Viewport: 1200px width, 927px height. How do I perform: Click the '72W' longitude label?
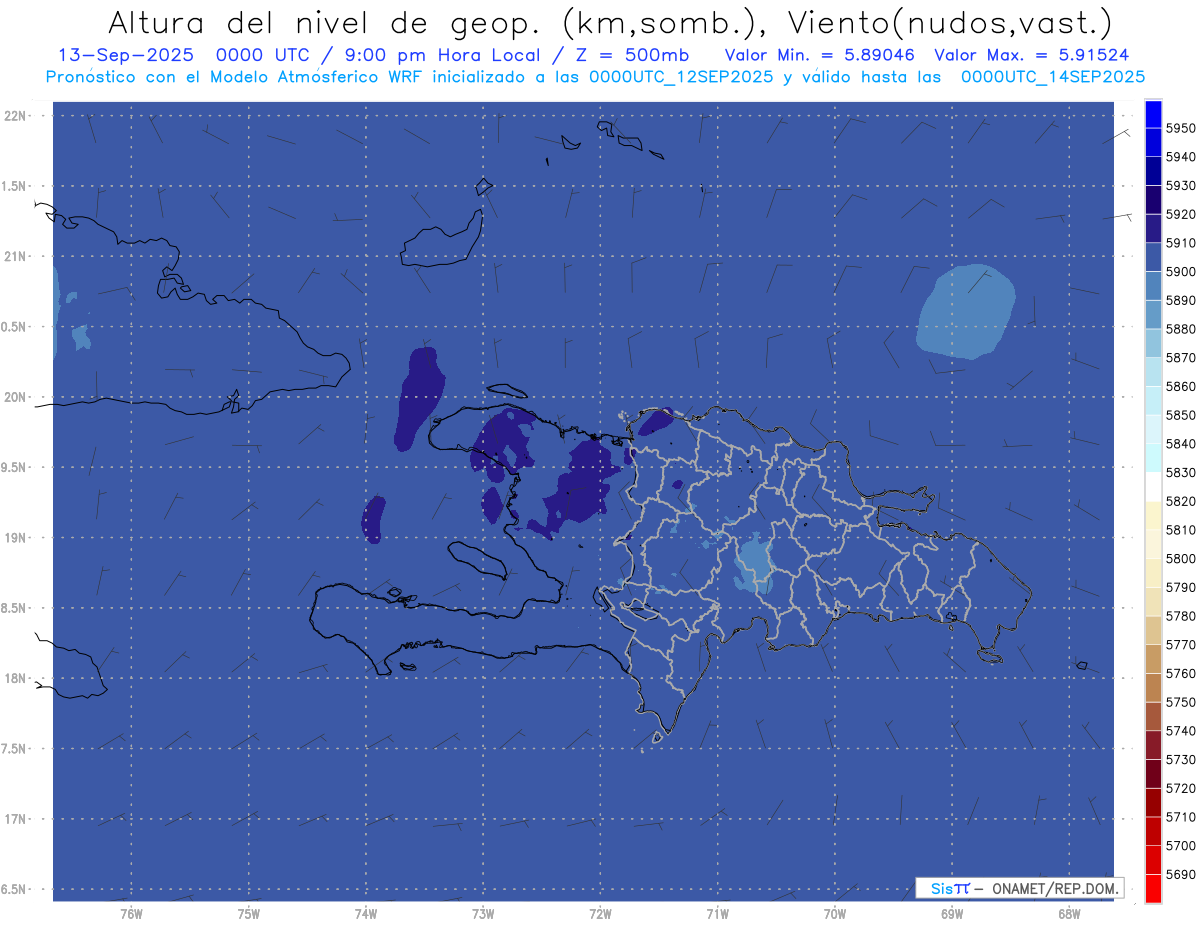(x=599, y=914)
